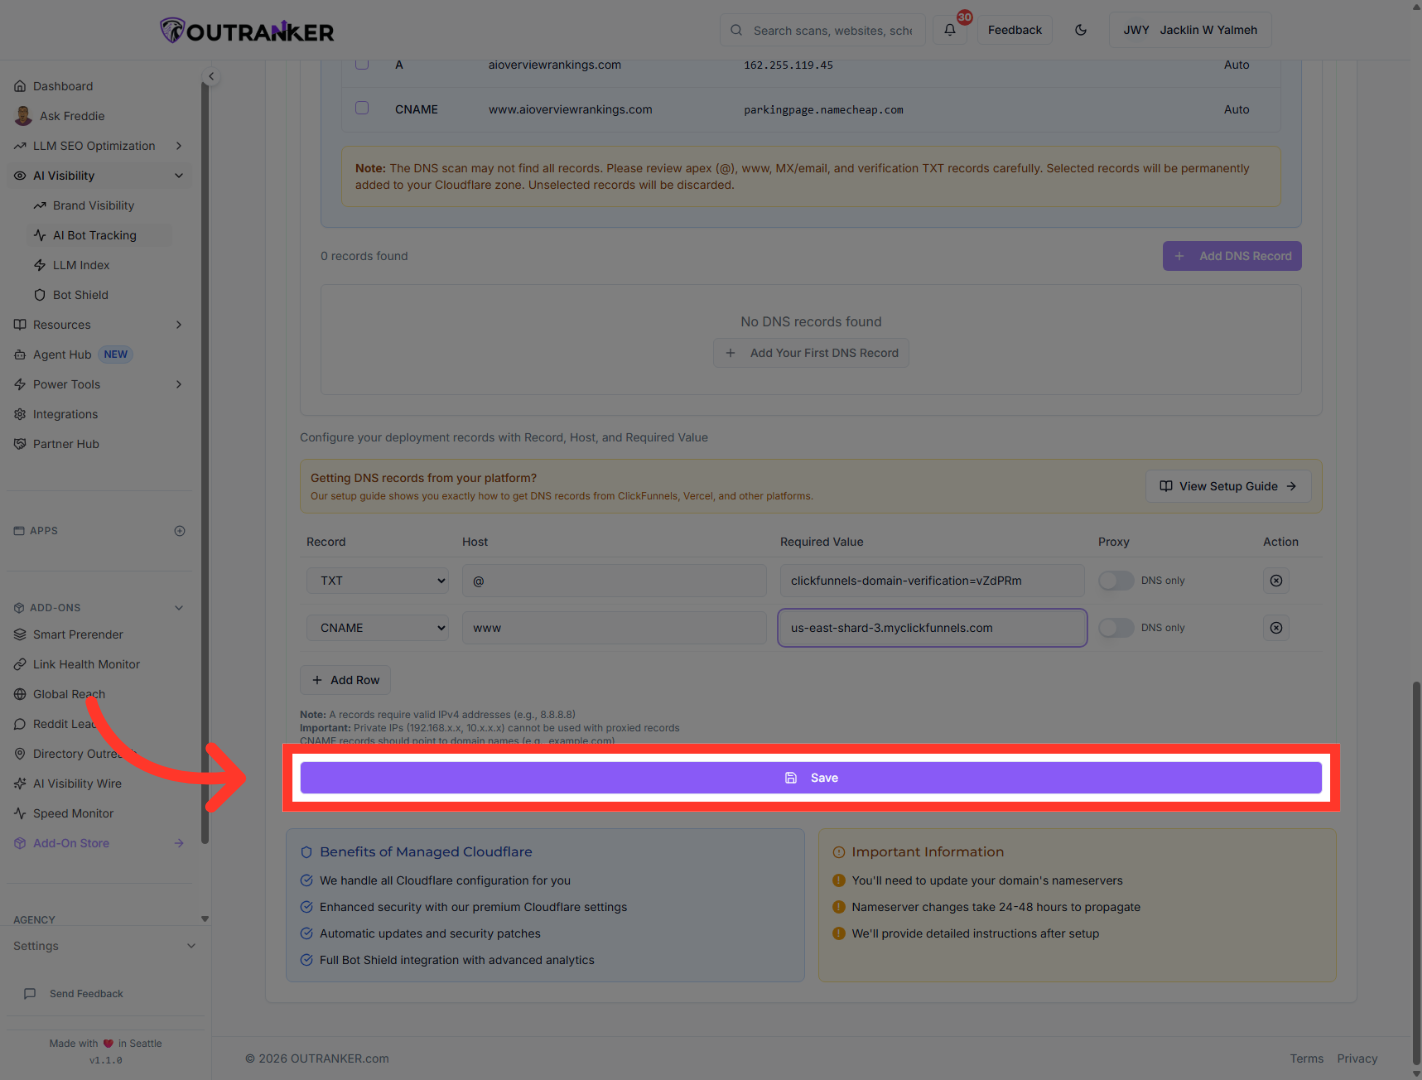Viewport: 1422px width, 1080px height.
Task: Click Add Your First DNS Record
Action: pos(811,352)
